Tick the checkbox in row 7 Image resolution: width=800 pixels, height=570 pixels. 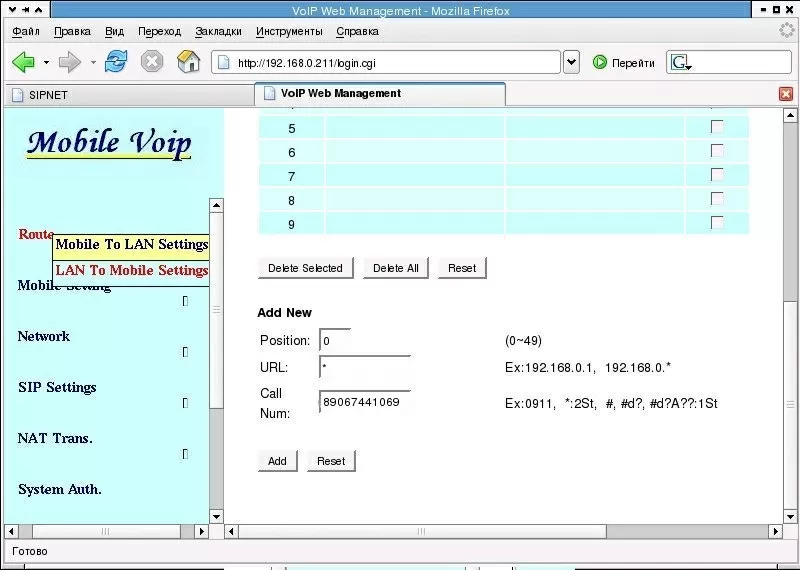(717, 175)
